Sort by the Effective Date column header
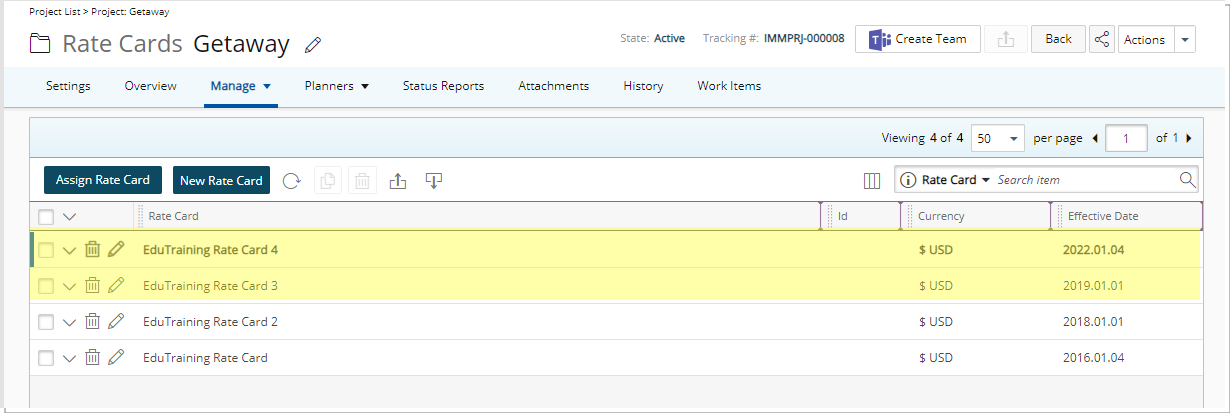1230x413 pixels. coord(1103,216)
